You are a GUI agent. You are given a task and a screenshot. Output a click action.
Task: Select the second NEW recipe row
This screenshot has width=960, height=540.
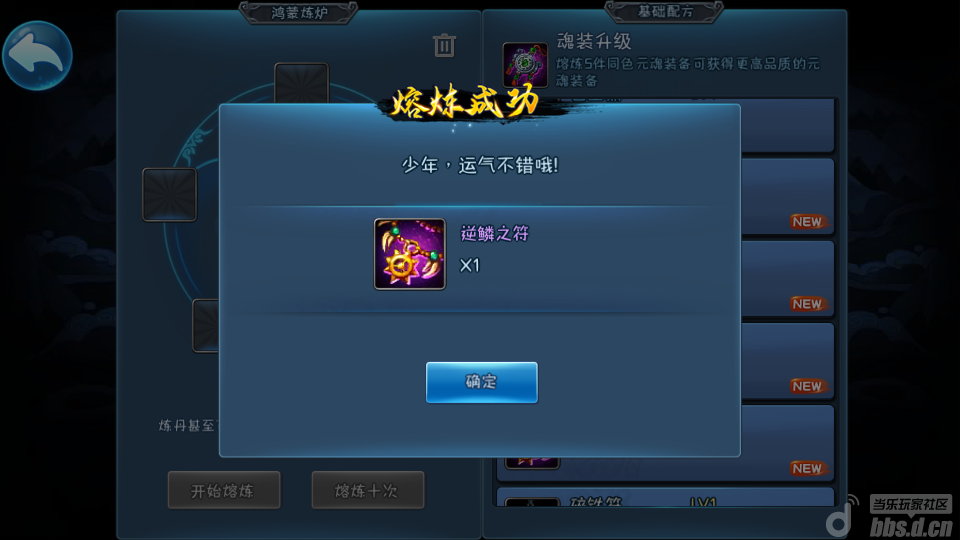(788, 279)
